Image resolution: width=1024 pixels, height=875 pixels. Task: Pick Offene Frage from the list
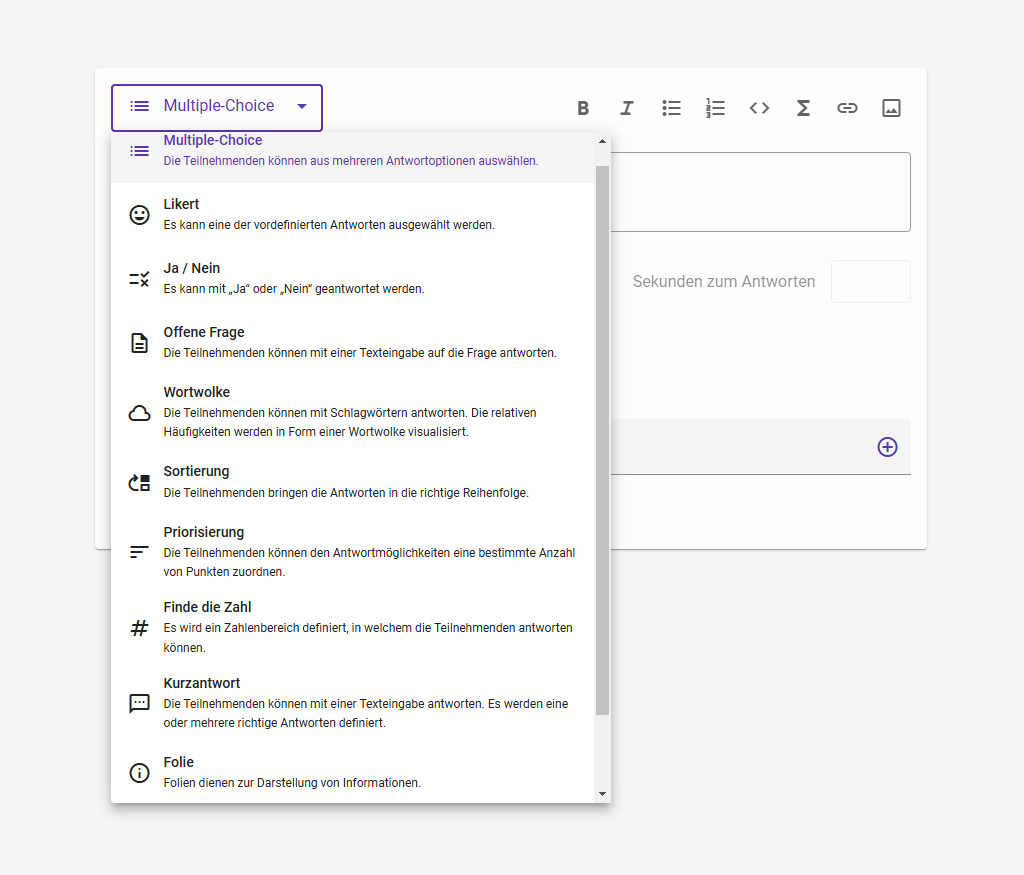coord(352,342)
